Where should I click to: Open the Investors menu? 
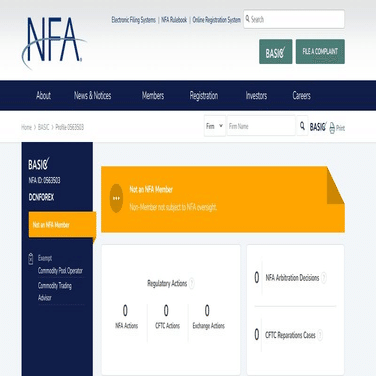coord(256,96)
